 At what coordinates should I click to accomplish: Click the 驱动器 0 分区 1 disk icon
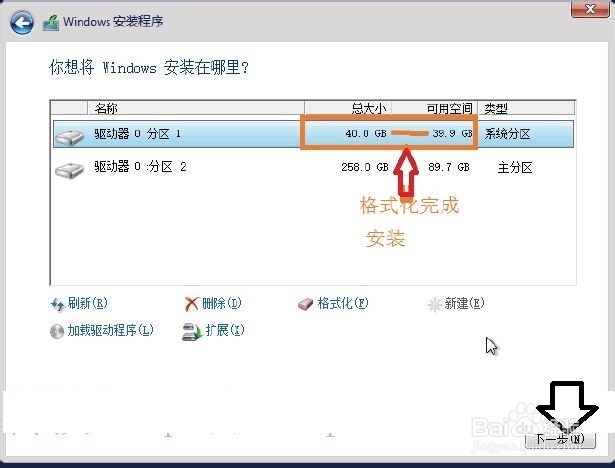[69, 137]
